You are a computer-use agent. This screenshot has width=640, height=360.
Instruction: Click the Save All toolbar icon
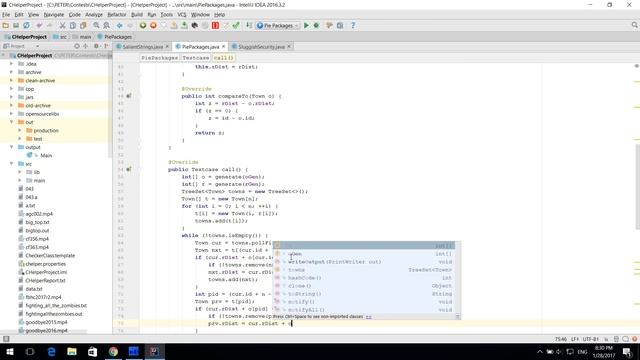(16, 25)
